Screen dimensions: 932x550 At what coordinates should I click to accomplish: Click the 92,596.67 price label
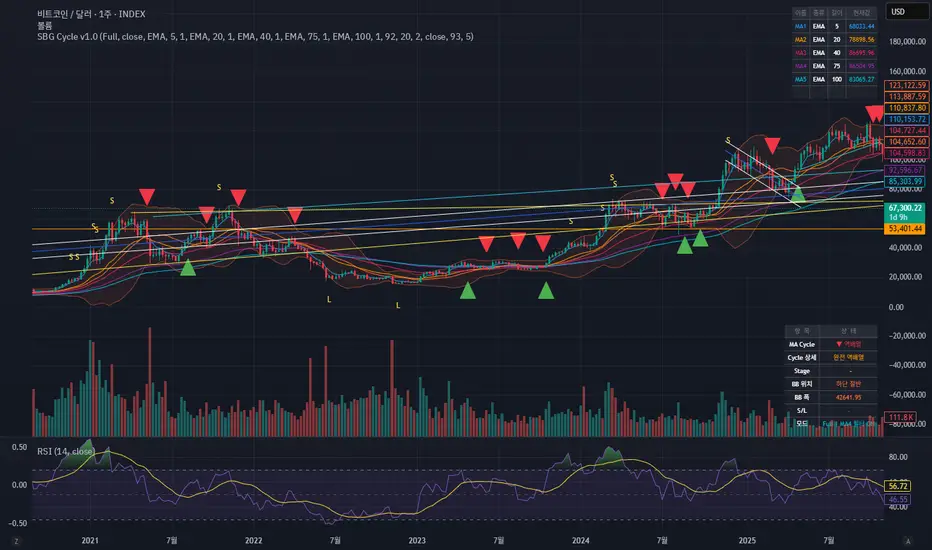coord(905,170)
